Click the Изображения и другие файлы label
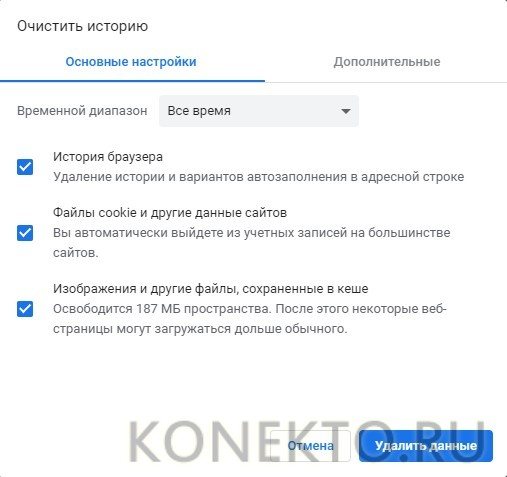 pyautogui.click(x=211, y=289)
